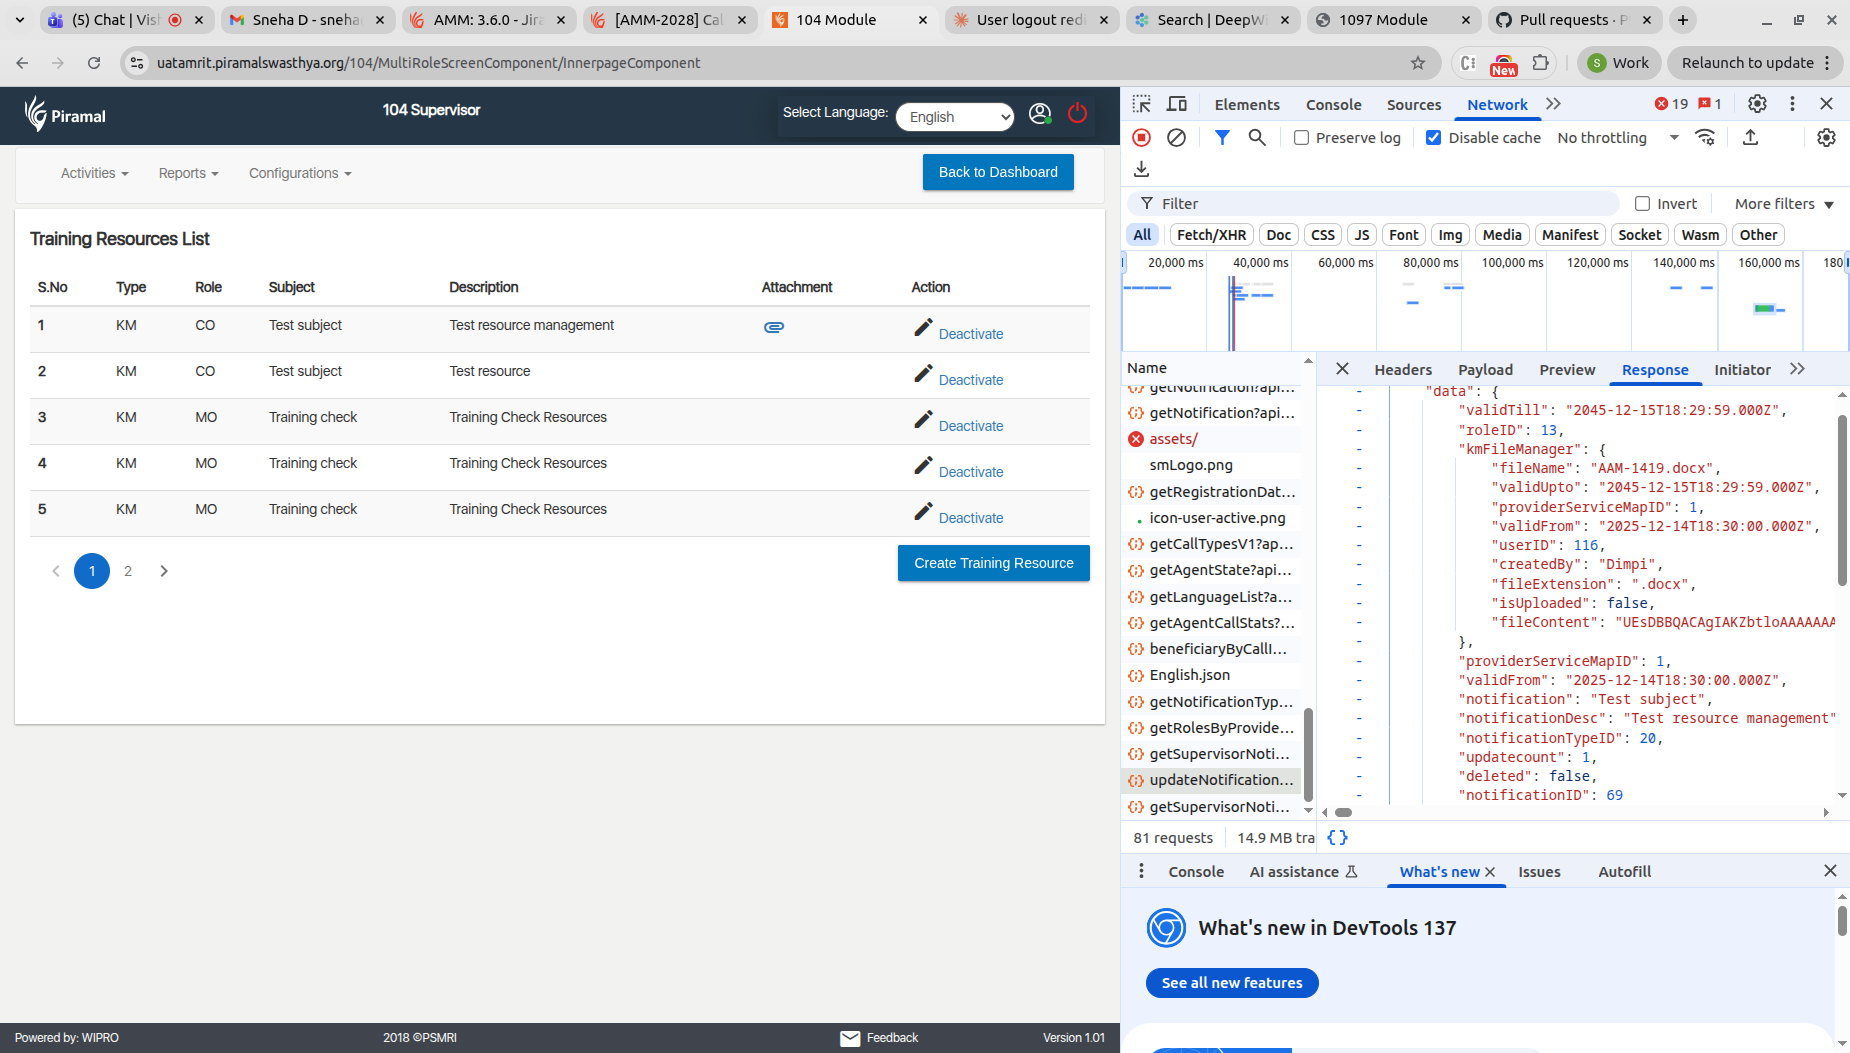The height and width of the screenshot is (1053, 1850).
Task: Switch to the Payload tab
Action: [x=1485, y=370]
